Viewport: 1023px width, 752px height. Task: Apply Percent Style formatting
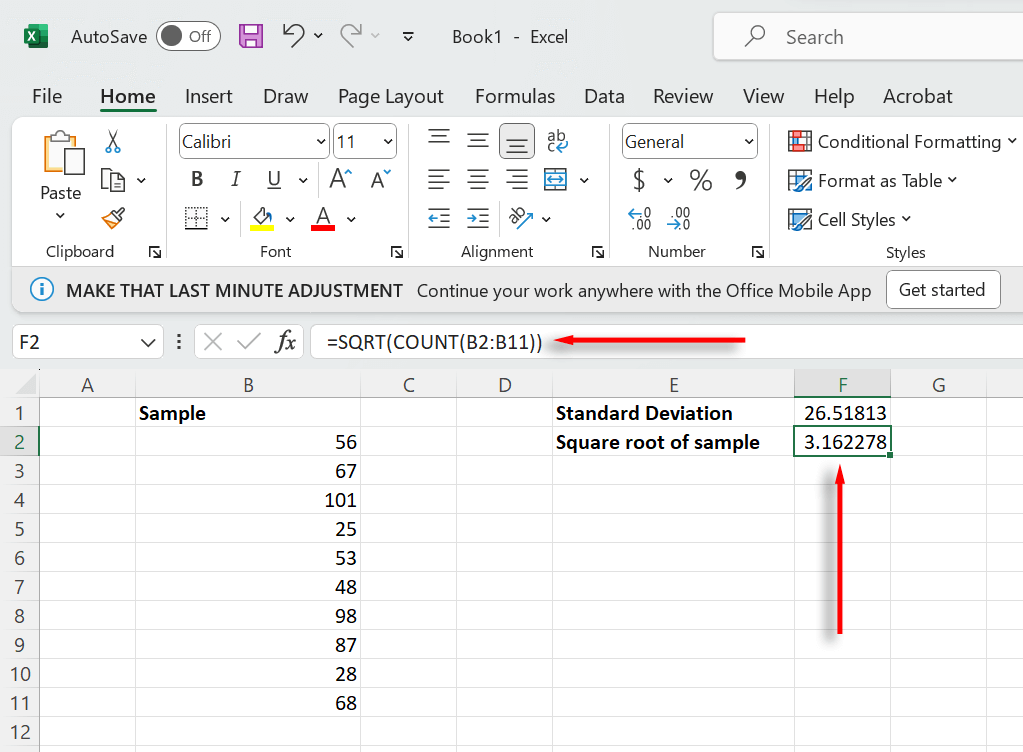[x=701, y=180]
